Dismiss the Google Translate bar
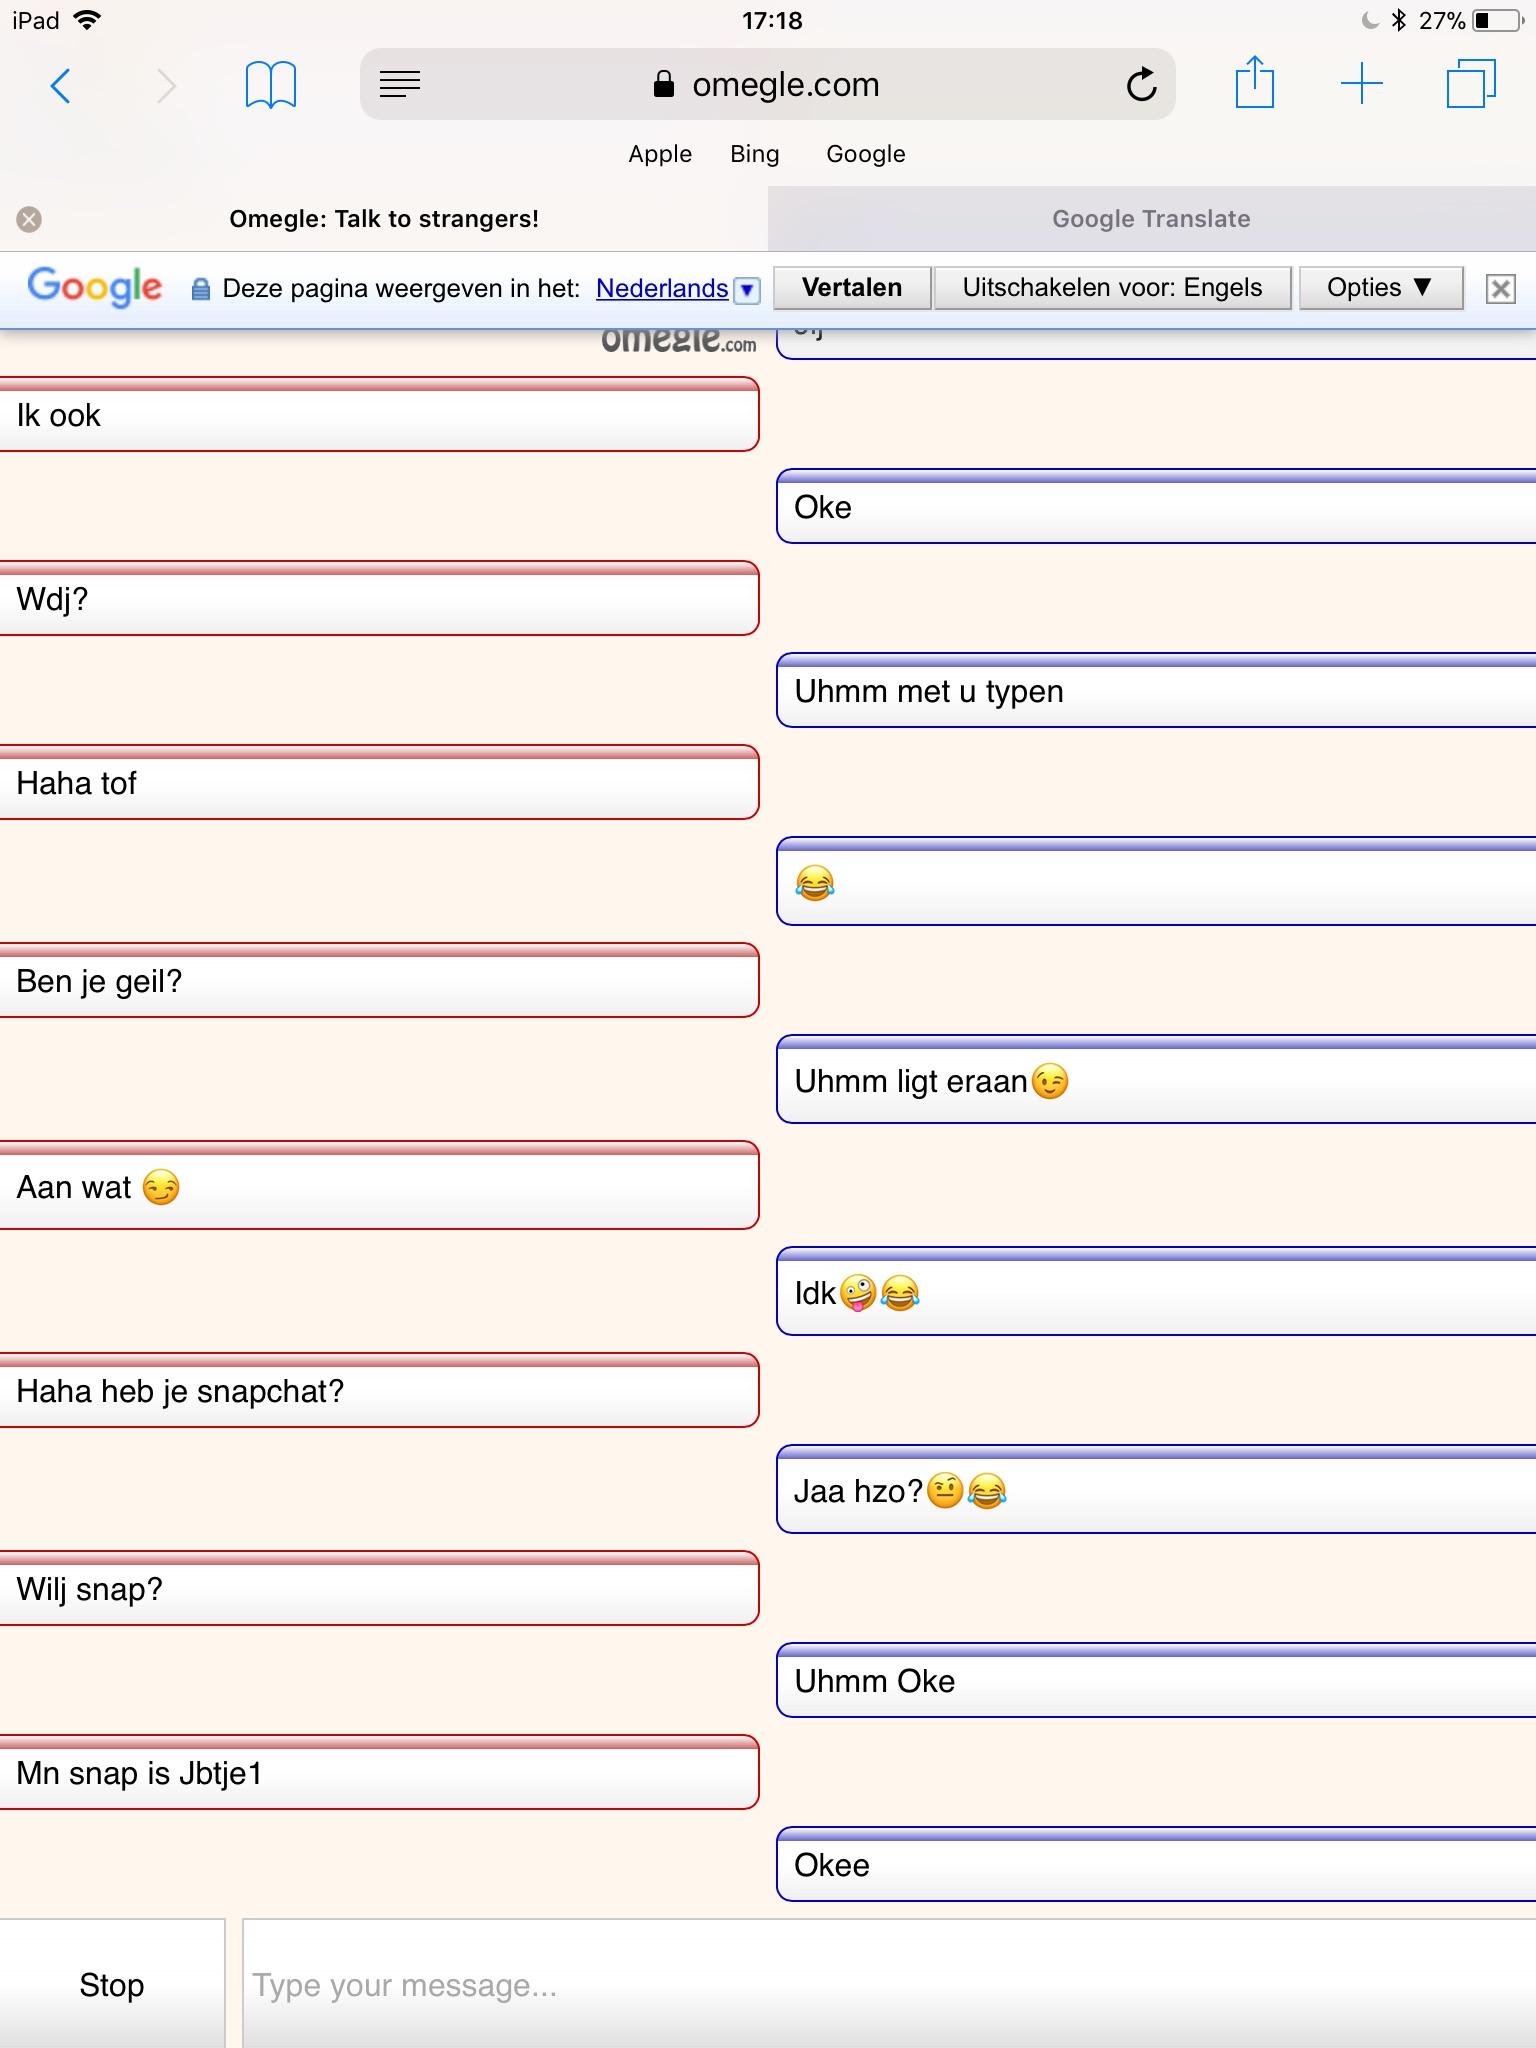The width and height of the screenshot is (1536, 2048). (1500, 289)
